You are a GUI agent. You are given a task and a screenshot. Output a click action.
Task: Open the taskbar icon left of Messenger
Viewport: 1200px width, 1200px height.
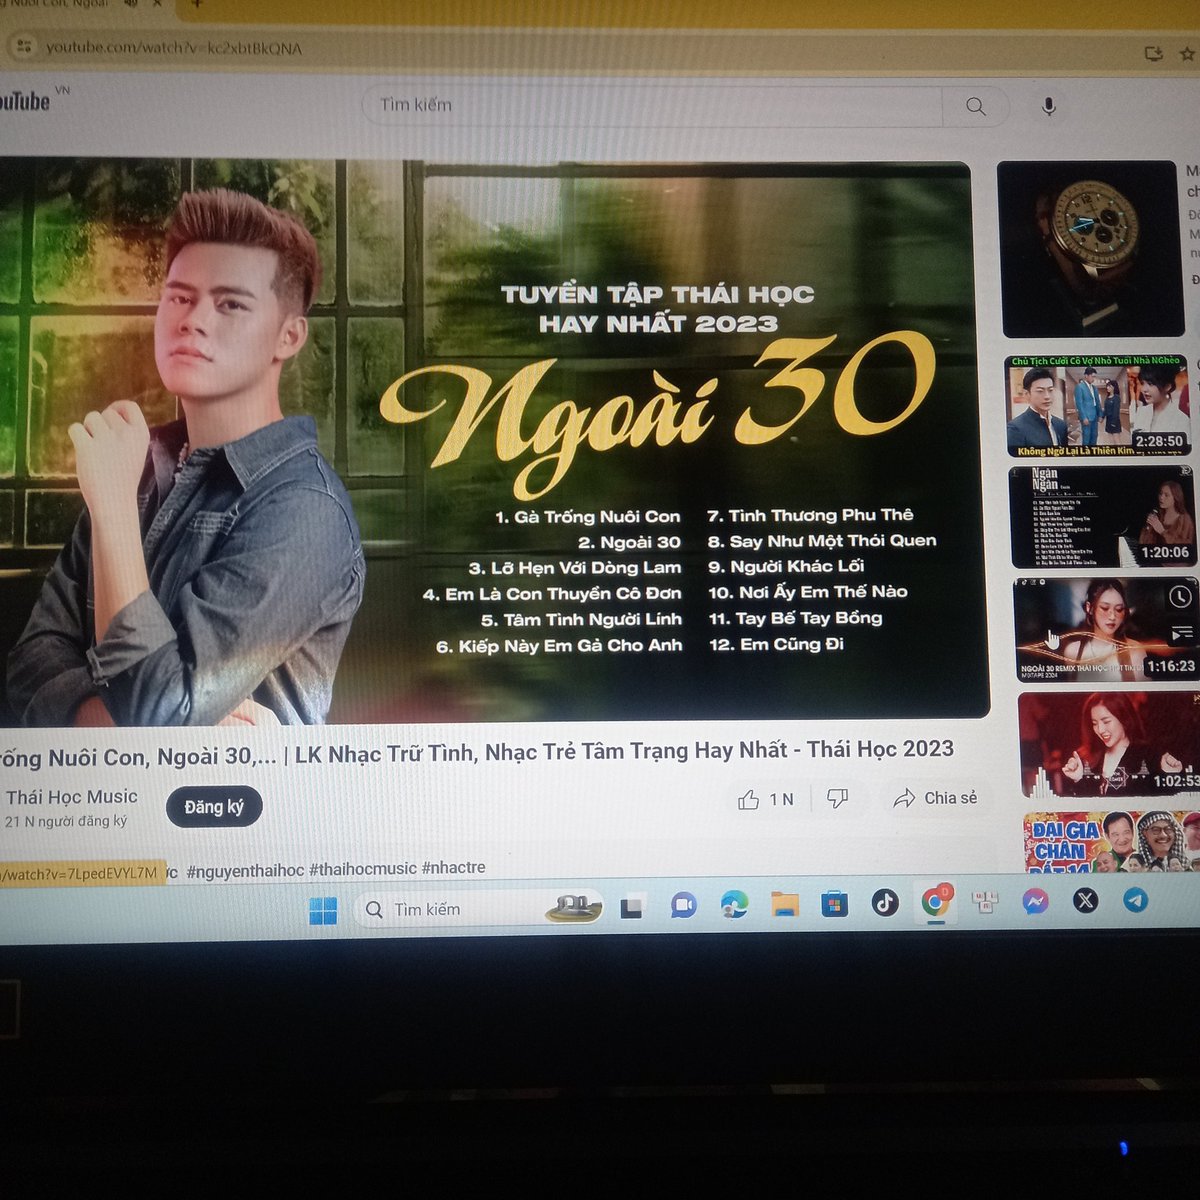point(985,902)
